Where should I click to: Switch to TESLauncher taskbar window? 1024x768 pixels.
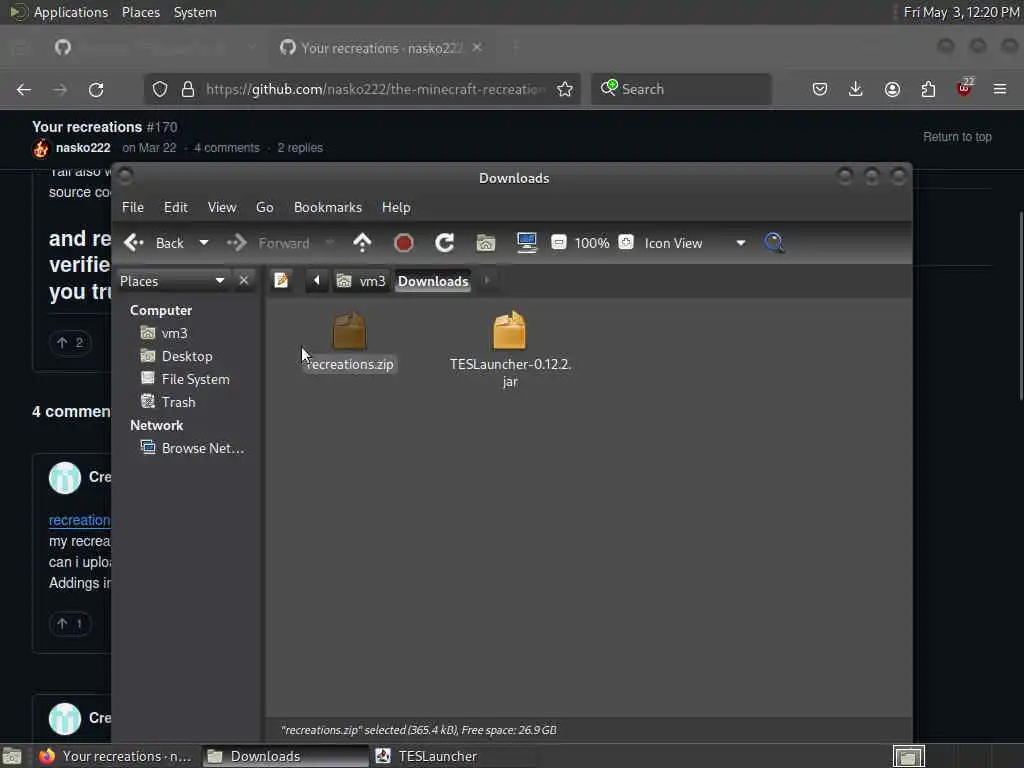coord(452,756)
